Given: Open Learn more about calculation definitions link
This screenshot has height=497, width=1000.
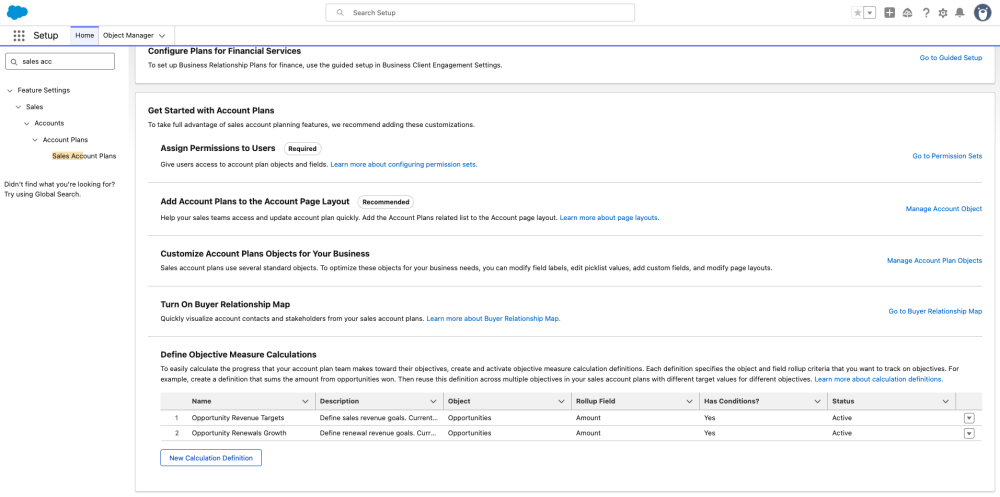Looking at the screenshot, I should click(x=879, y=379).
